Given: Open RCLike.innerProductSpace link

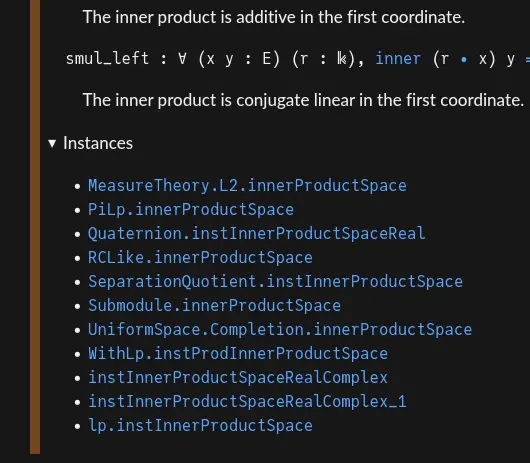Looking at the screenshot, I should tap(200, 258).
